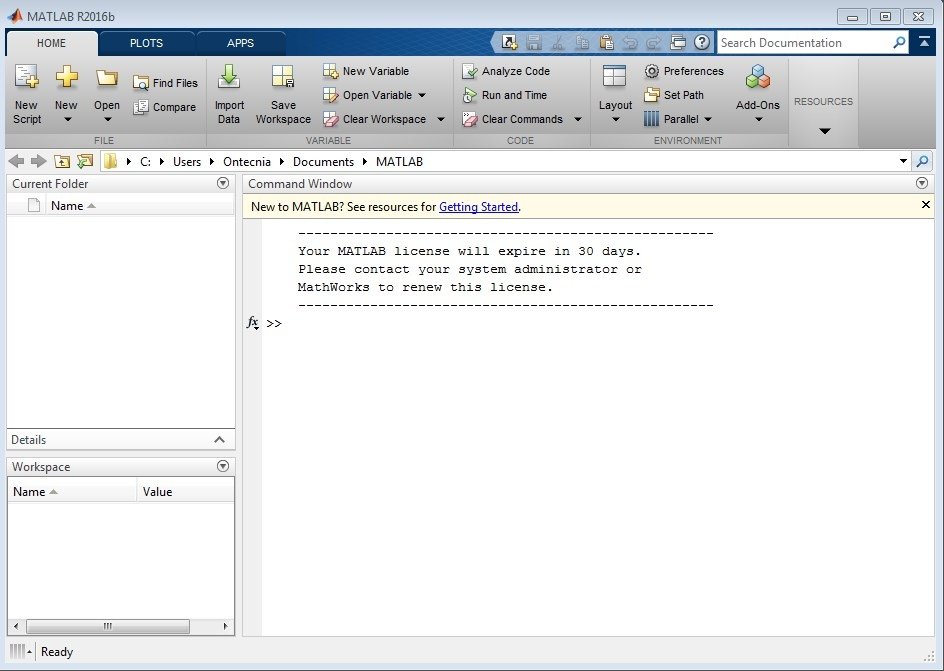
Task: Sort Workspace by Name column
Action: (x=72, y=492)
